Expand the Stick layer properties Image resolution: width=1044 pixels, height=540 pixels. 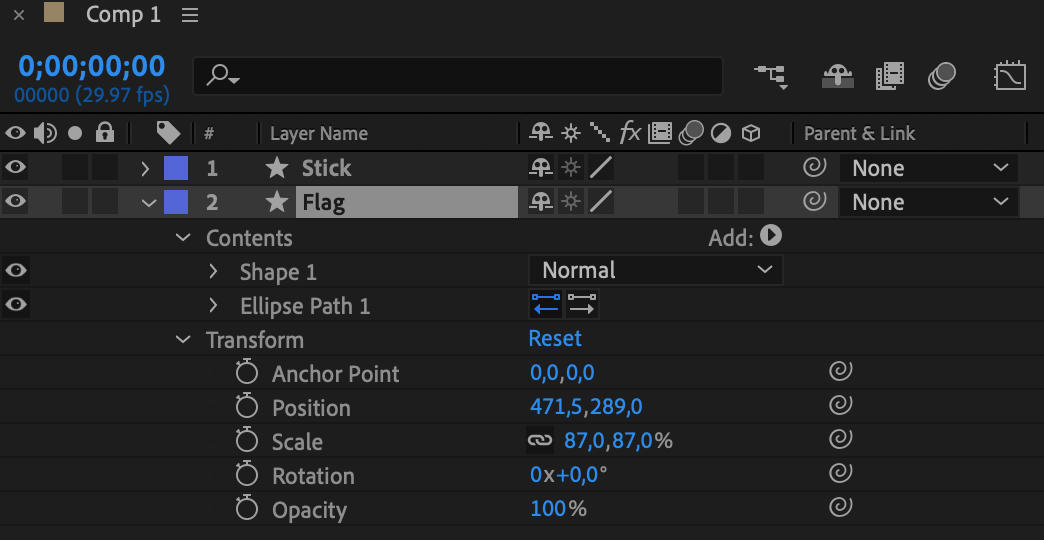[x=146, y=168]
